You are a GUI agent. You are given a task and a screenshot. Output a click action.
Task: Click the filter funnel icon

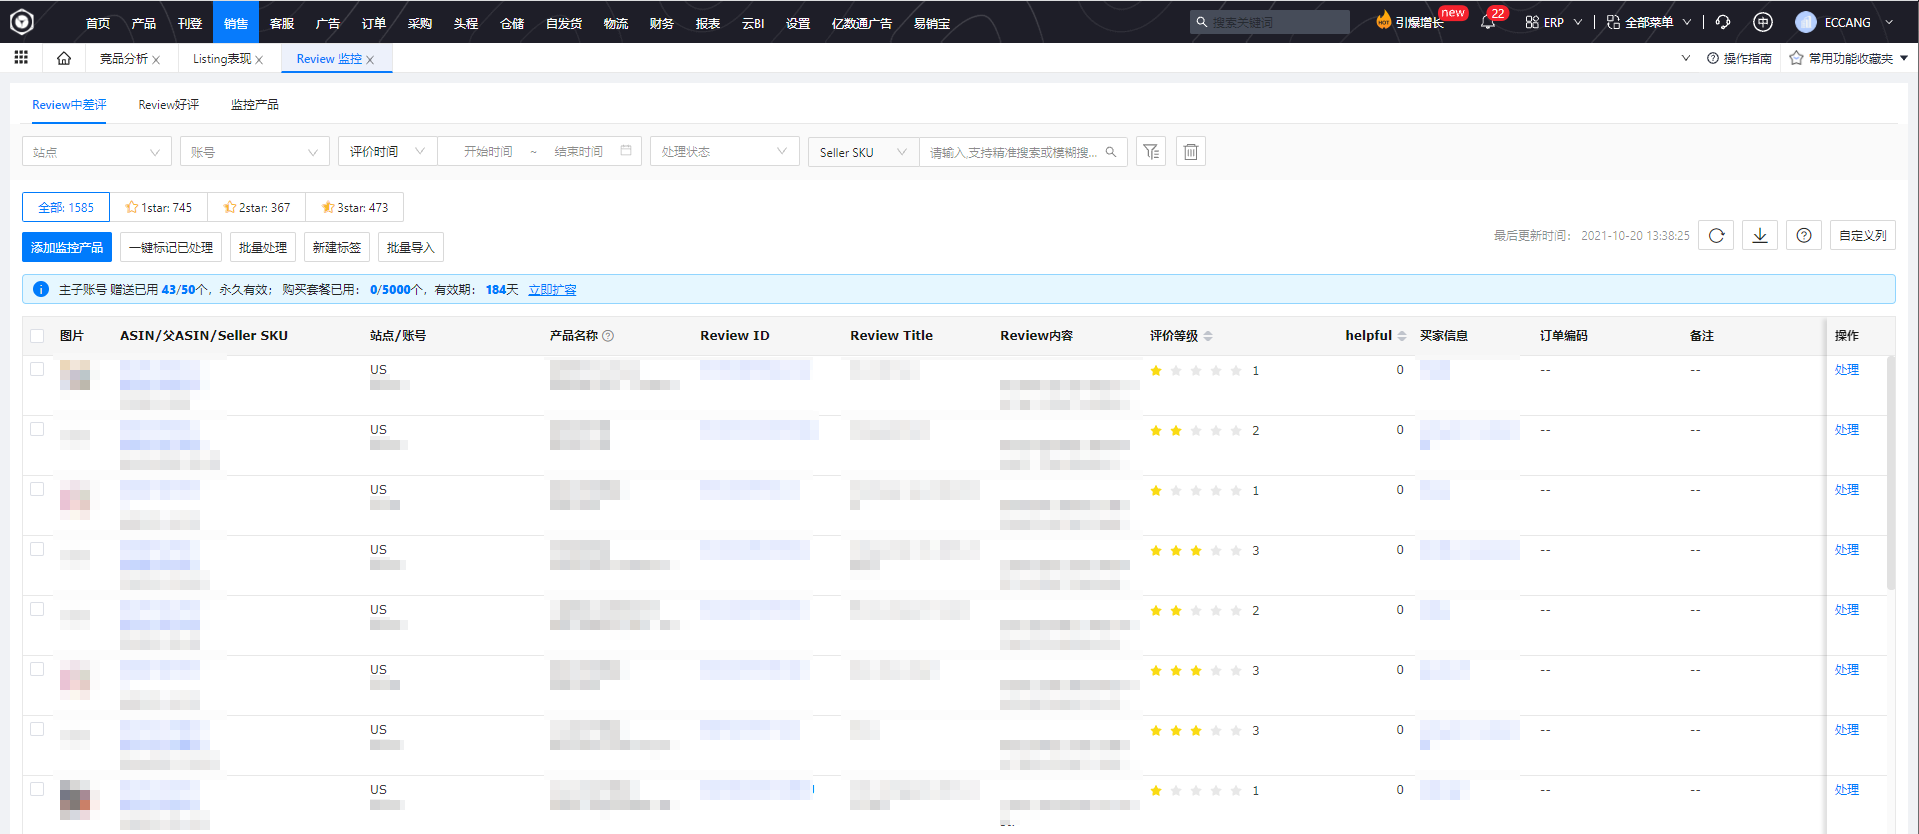point(1151,152)
